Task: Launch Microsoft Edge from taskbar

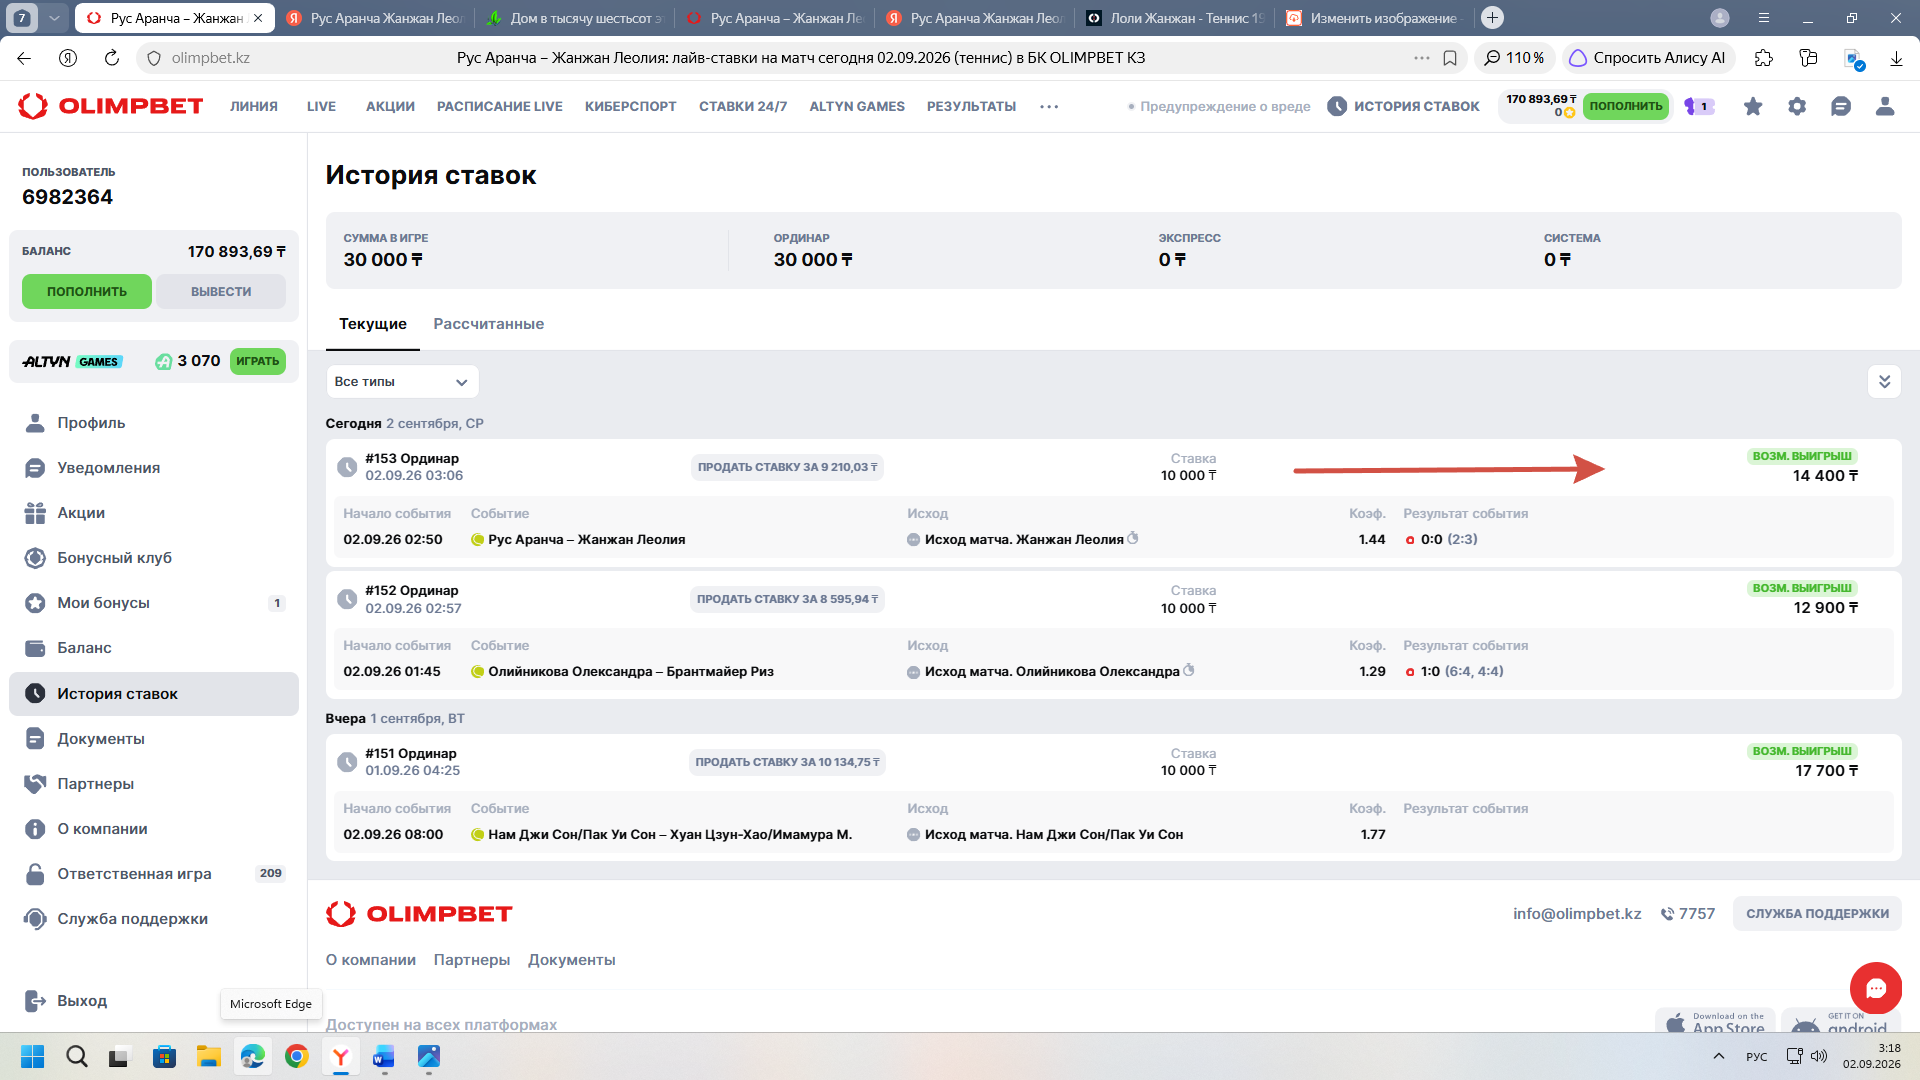Action: [253, 1056]
